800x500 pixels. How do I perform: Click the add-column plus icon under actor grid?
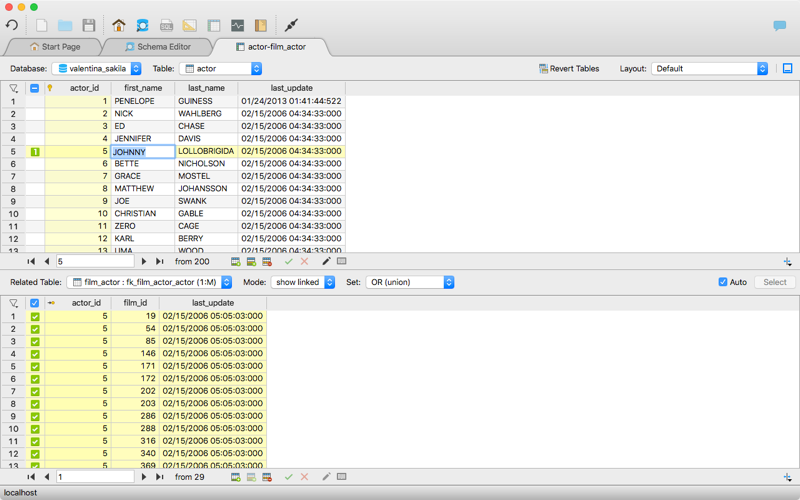coord(788,262)
